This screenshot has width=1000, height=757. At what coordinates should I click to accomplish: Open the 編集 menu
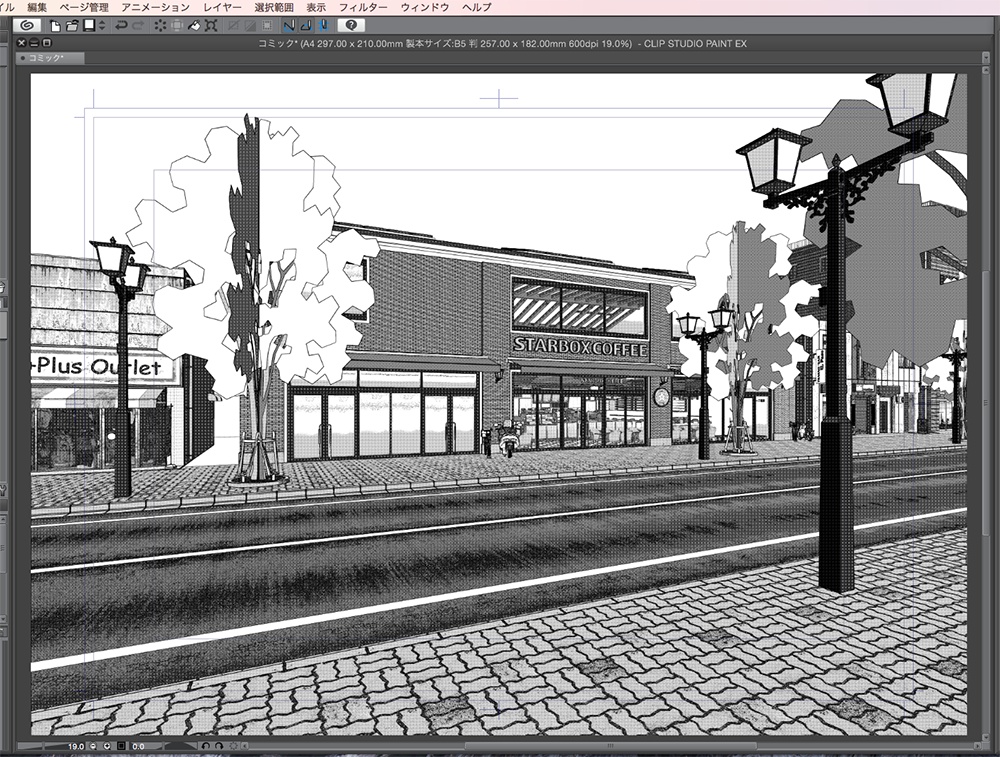(x=37, y=7)
